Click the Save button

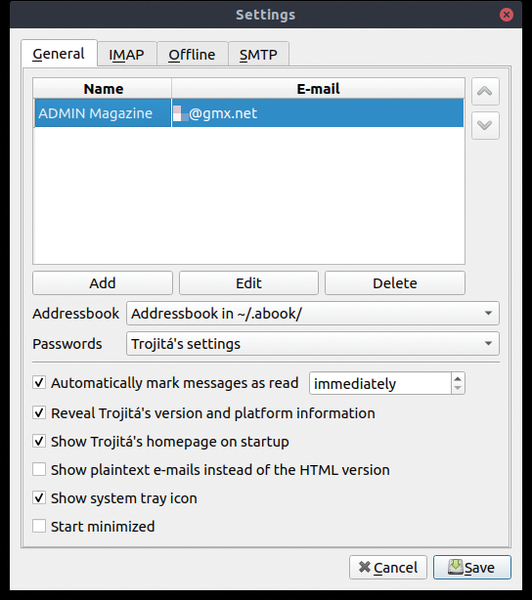(x=472, y=567)
